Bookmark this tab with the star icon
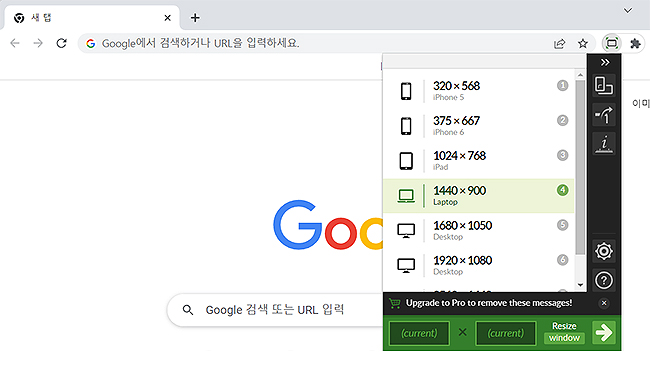Screen dimensions: 650x375 583,44
